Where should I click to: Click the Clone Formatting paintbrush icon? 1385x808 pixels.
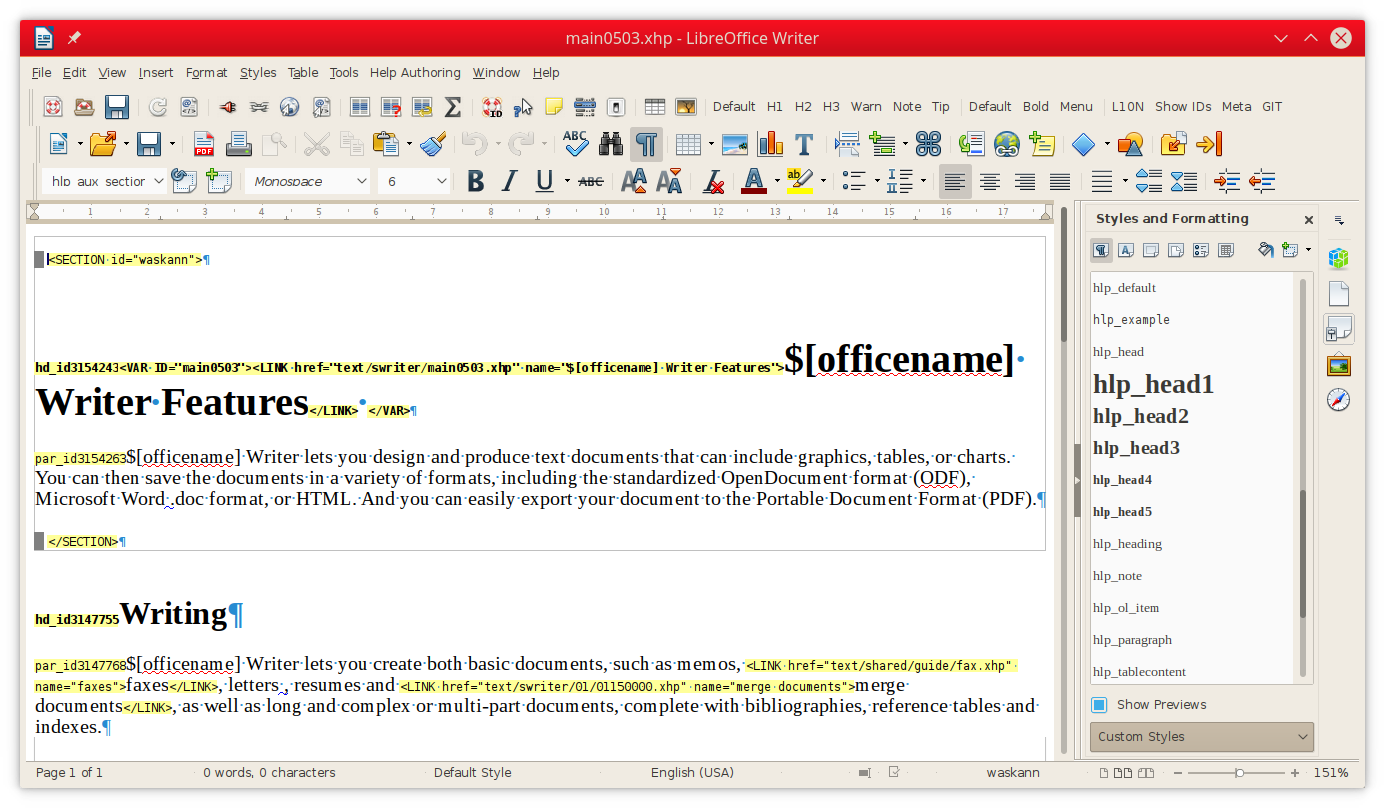tap(432, 144)
